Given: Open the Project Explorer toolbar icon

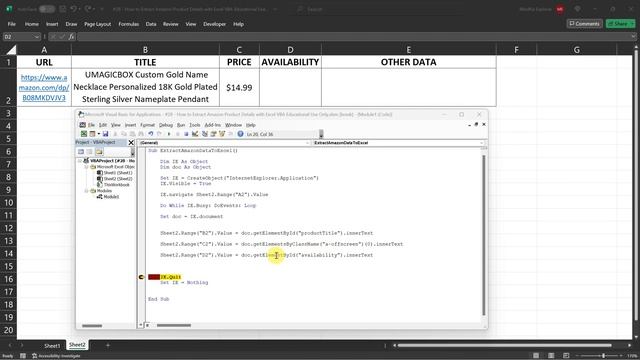Looking at the screenshot, I should [x=204, y=134].
